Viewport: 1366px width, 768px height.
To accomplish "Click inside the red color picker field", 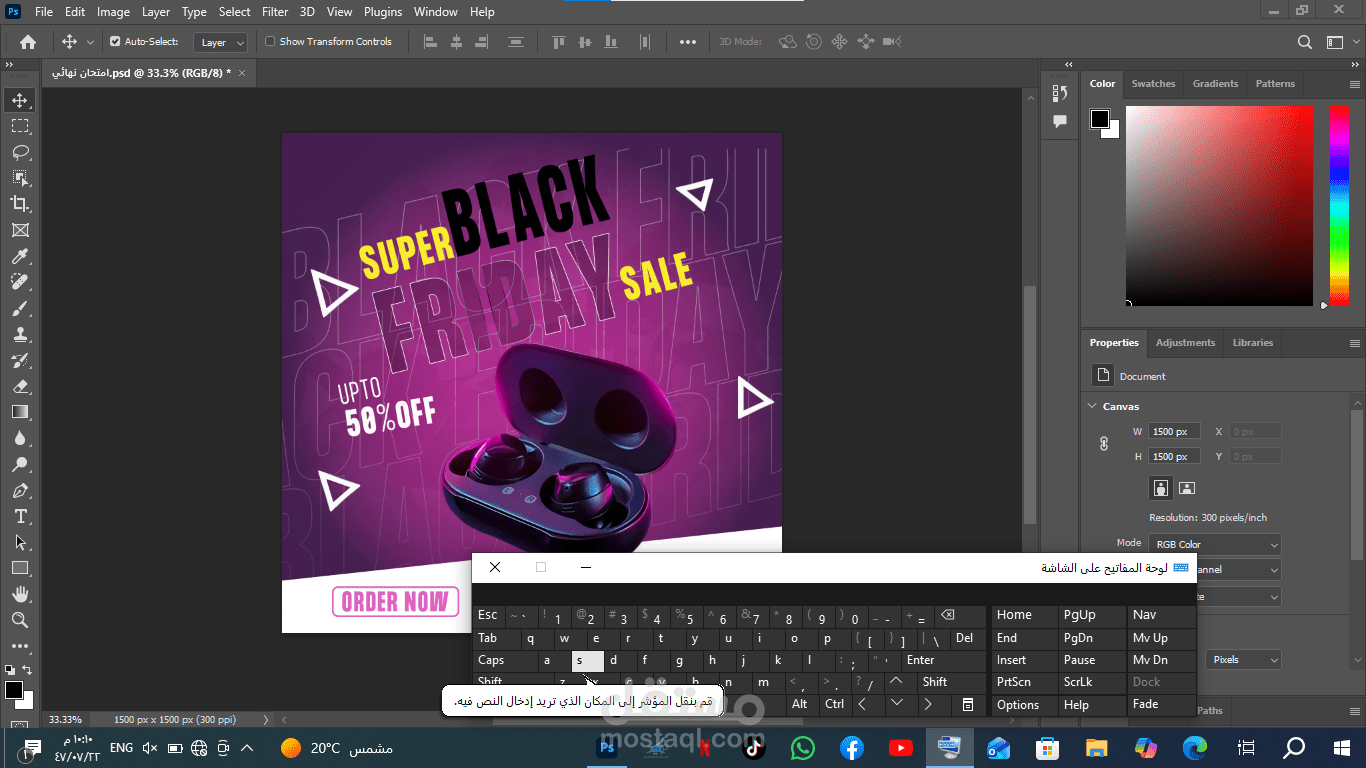I will tap(1219, 205).
